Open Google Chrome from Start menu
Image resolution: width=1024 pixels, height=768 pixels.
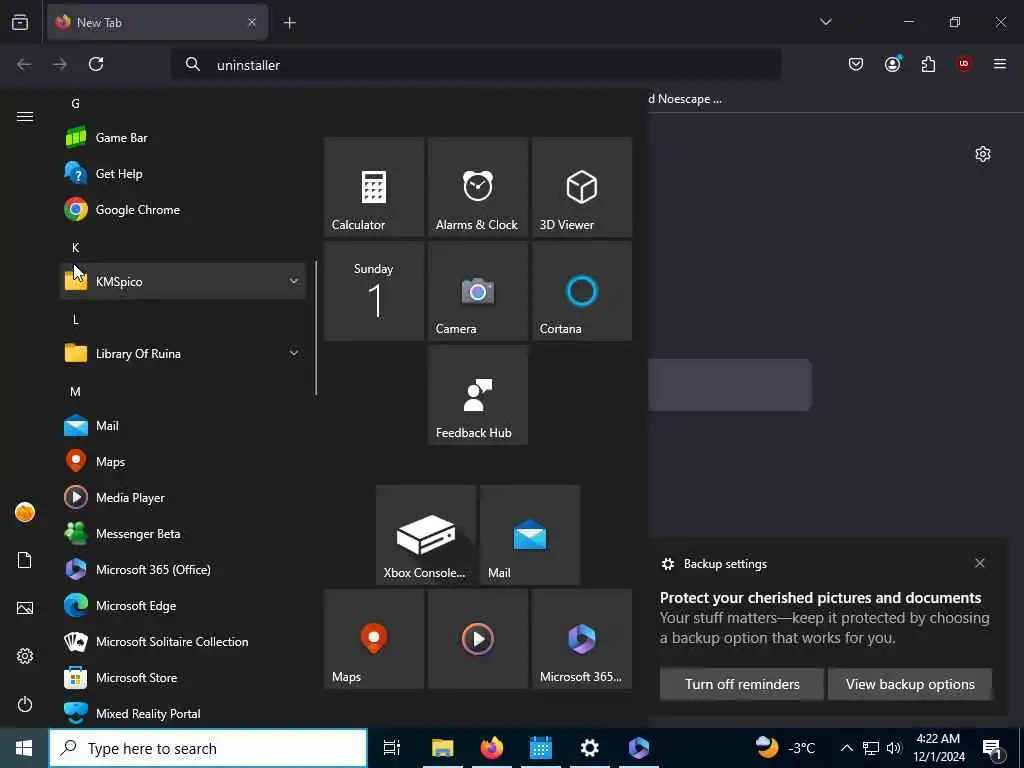182,210
